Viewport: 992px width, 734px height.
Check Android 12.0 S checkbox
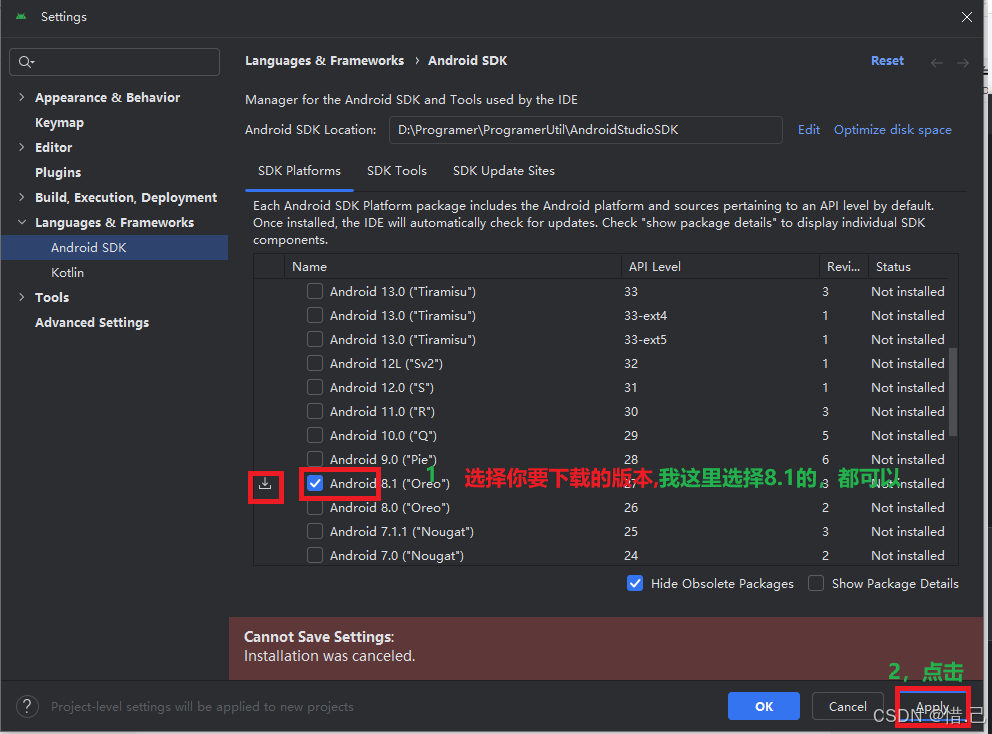point(314,387)
